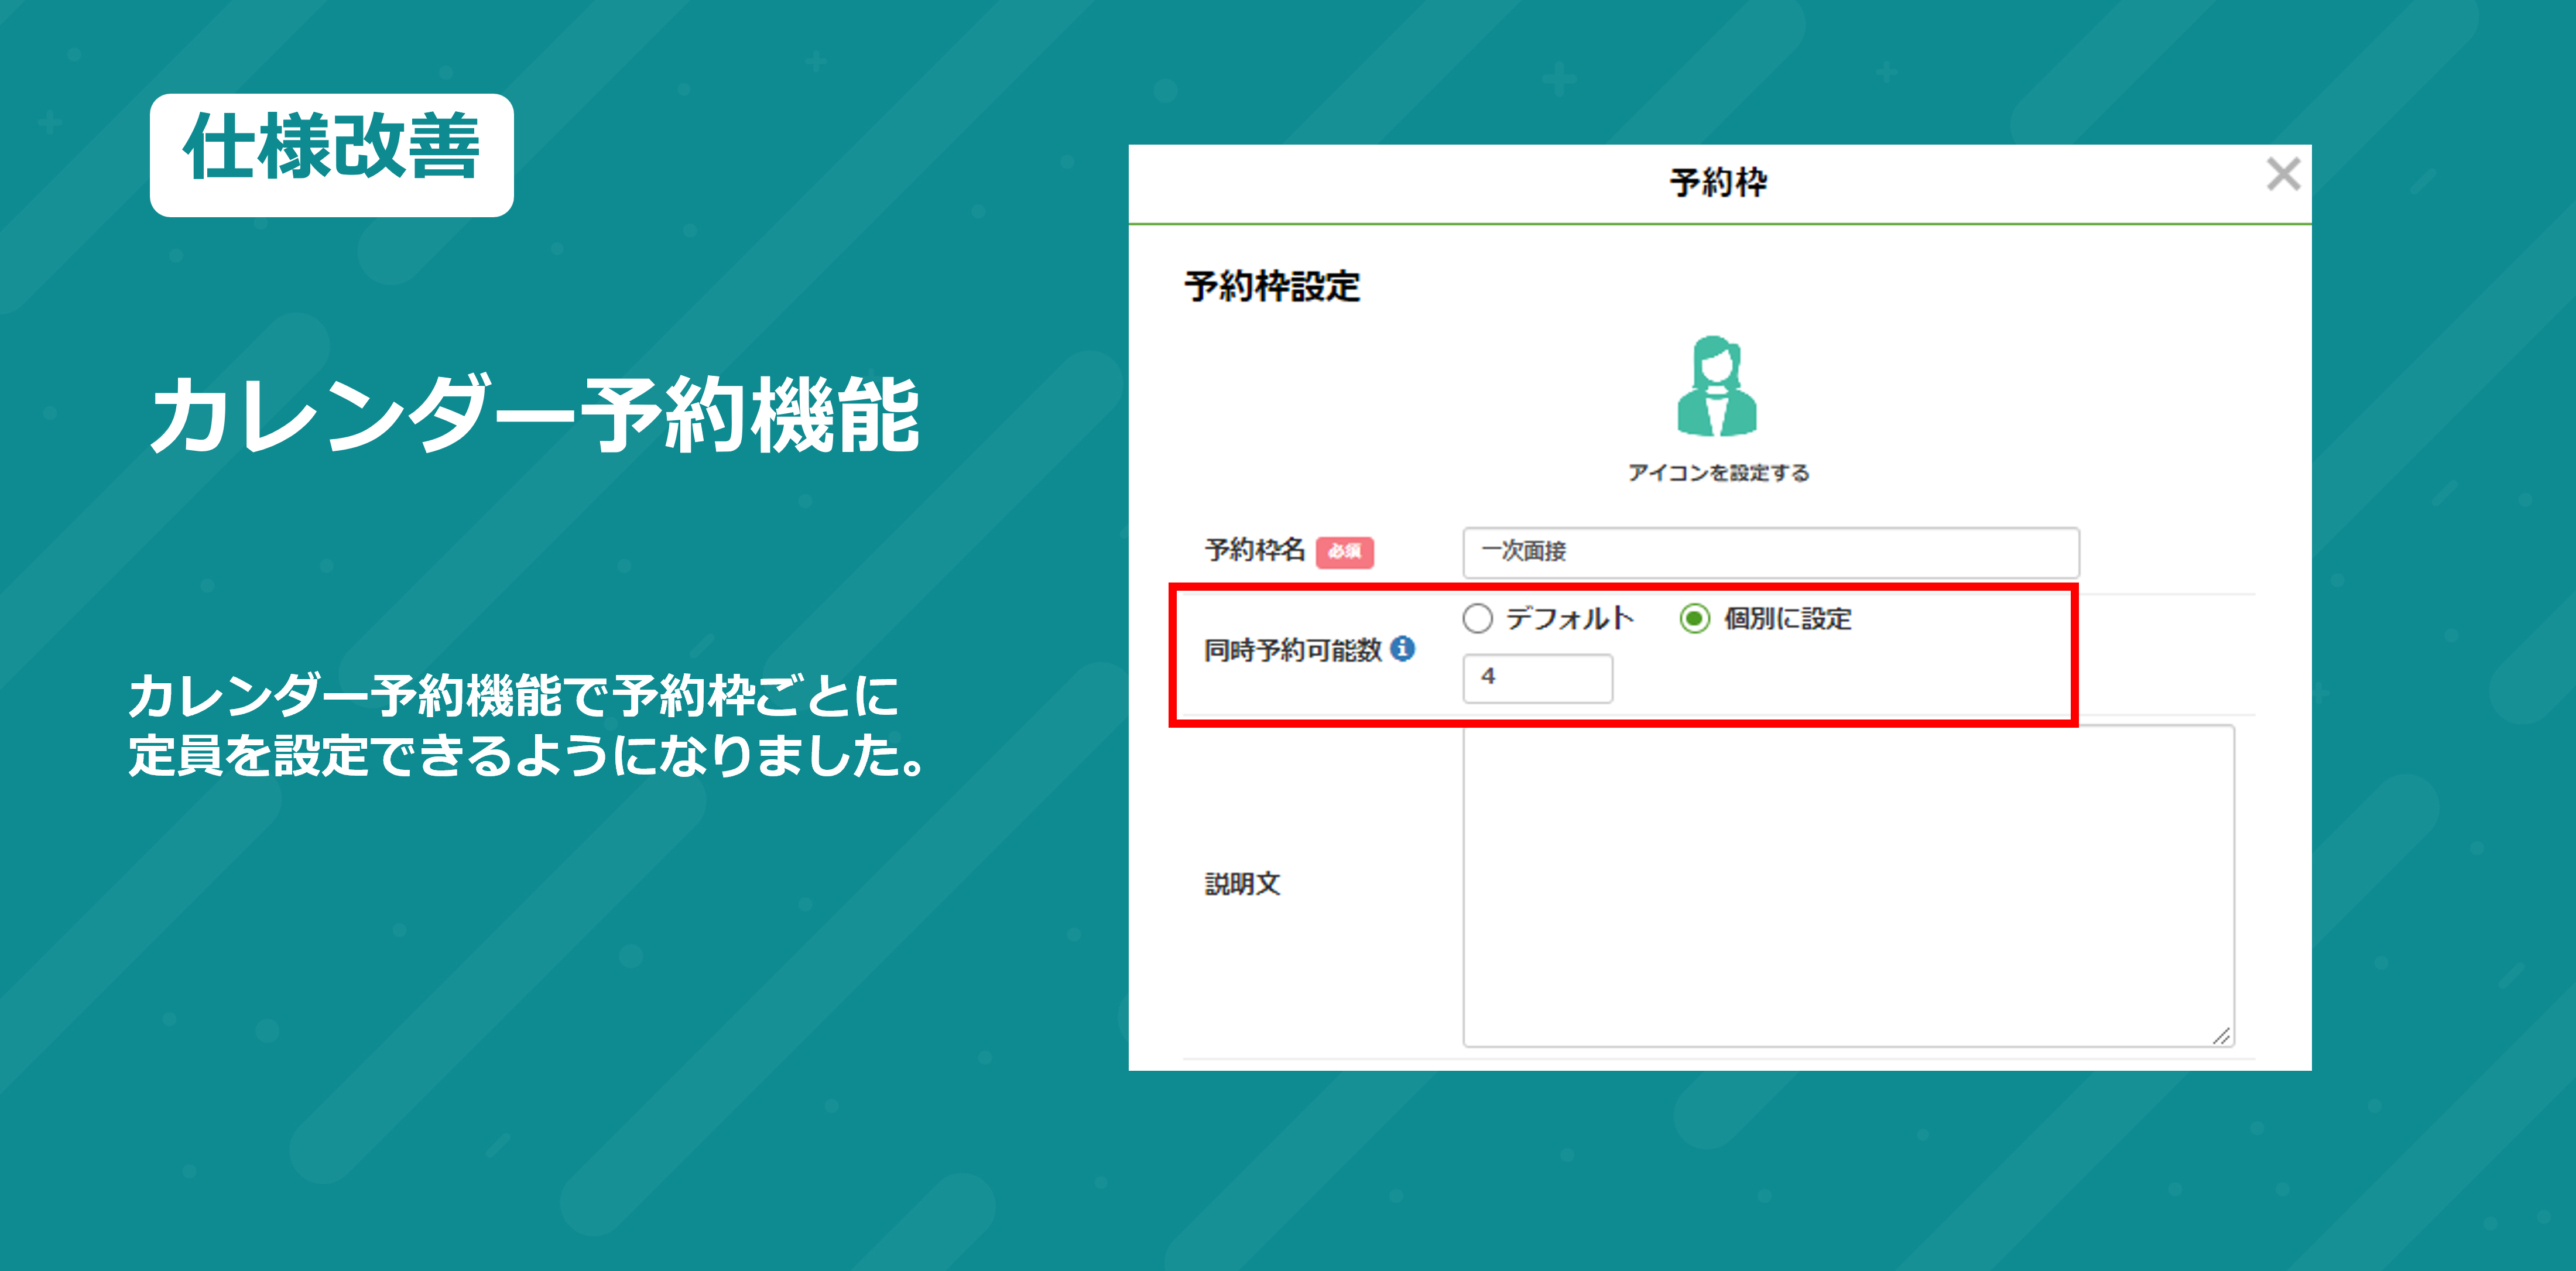Viewport: 2576px width, 1271px height.
Task: Click the カレンダー予約機能 headline
Action: 535,415
